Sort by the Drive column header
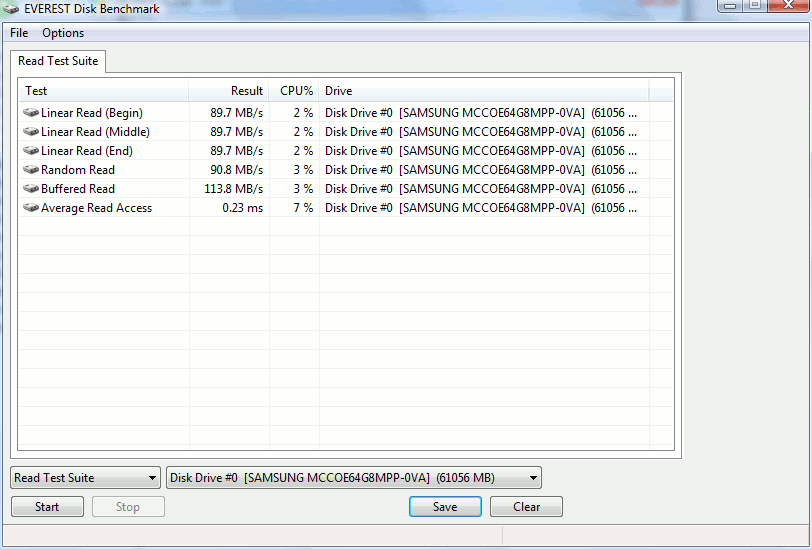812x549 pixels. click(x=484, y=91)
